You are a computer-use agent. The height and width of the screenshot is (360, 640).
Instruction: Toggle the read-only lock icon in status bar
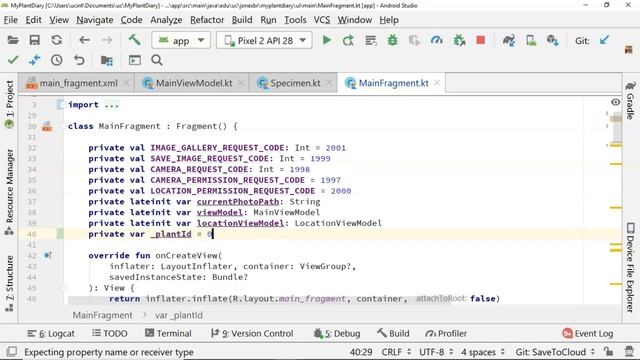(609, 351)
